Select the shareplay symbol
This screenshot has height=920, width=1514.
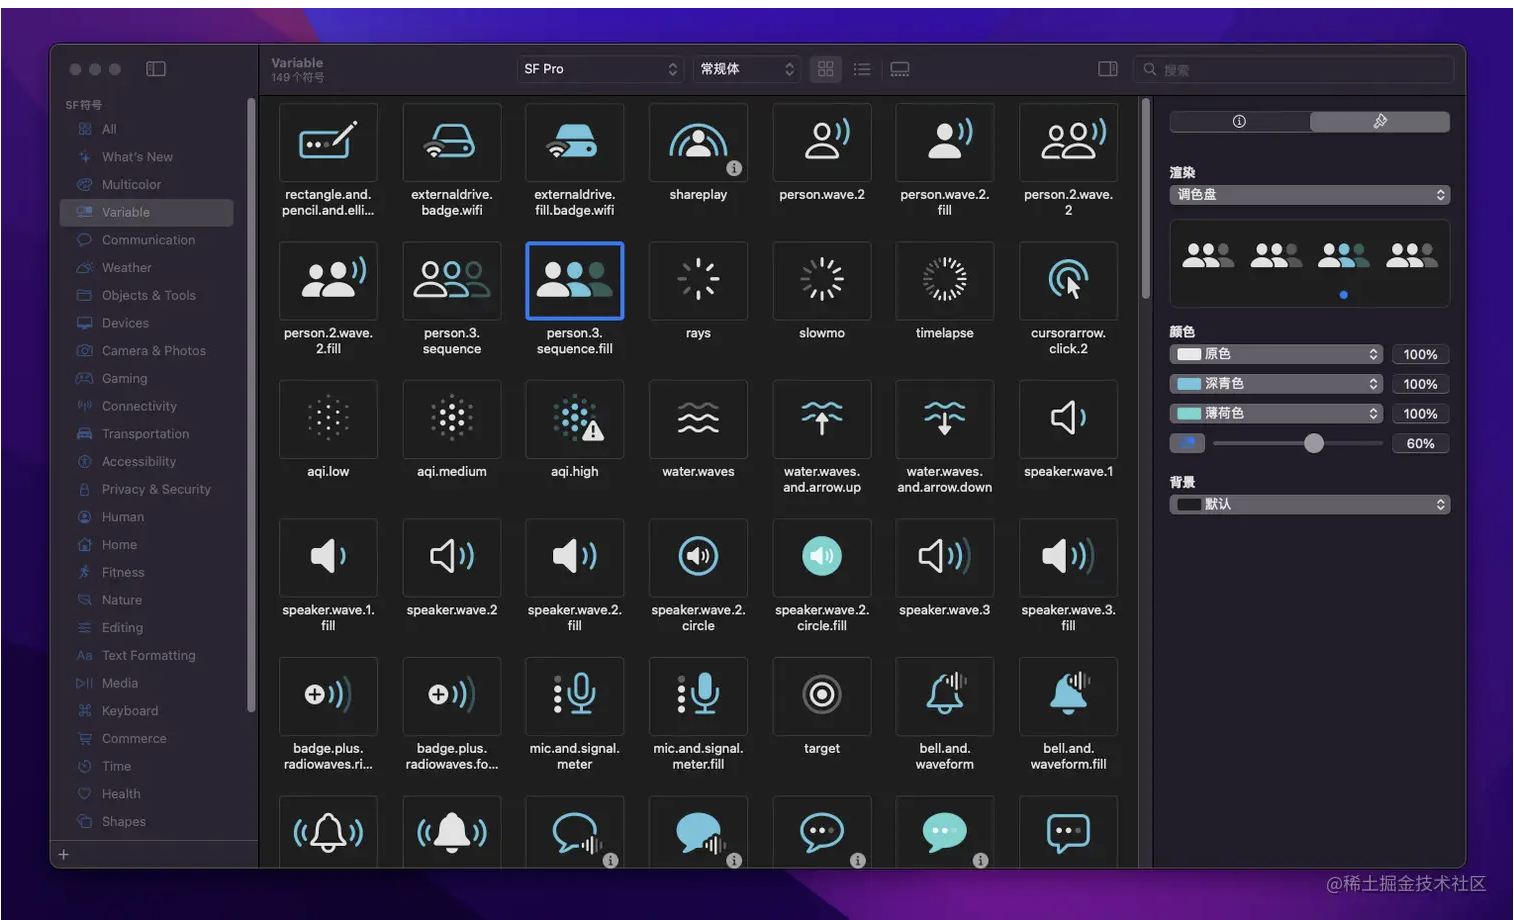698,142
